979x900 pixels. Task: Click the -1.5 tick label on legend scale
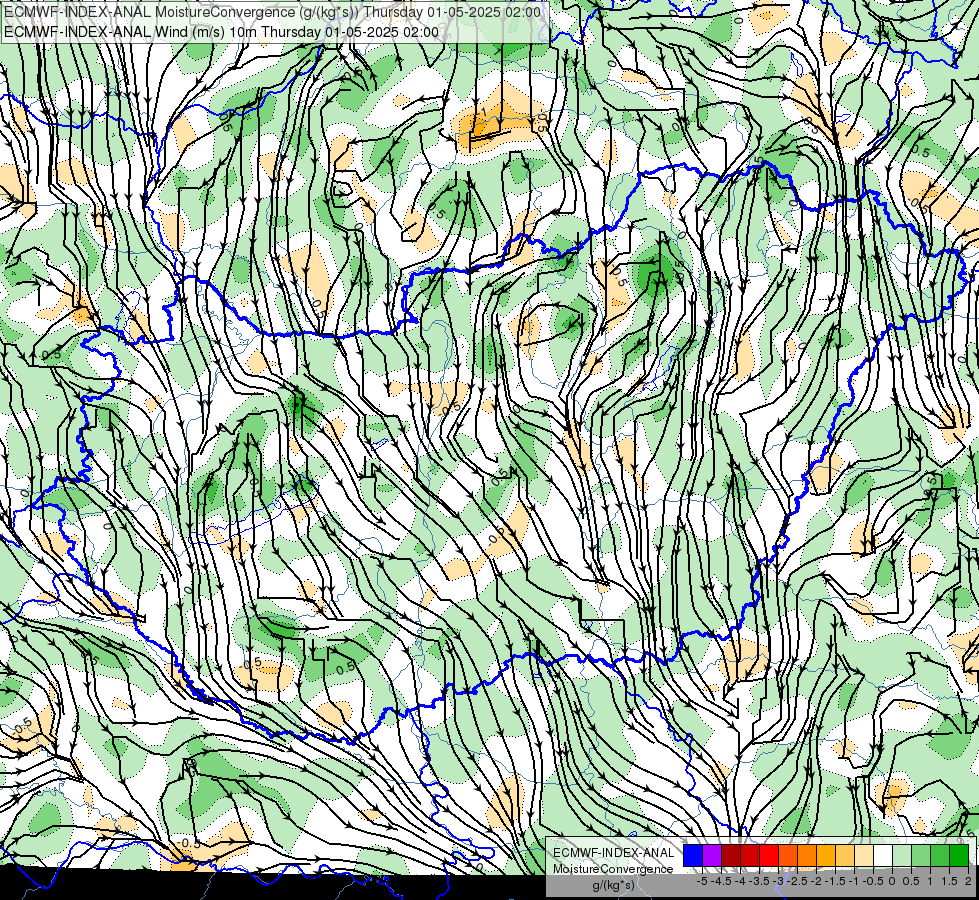pos(835,881)
